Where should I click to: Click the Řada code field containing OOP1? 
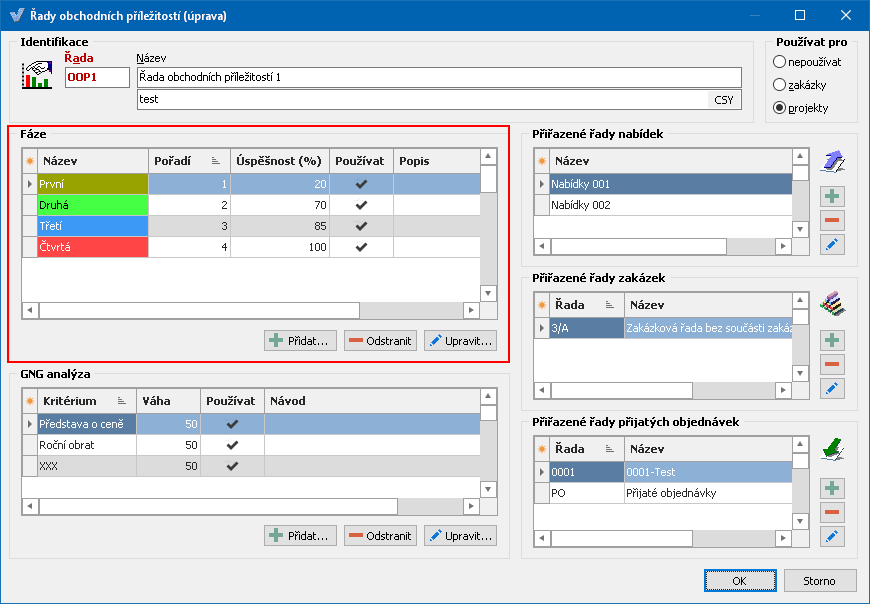click(97, 77)
